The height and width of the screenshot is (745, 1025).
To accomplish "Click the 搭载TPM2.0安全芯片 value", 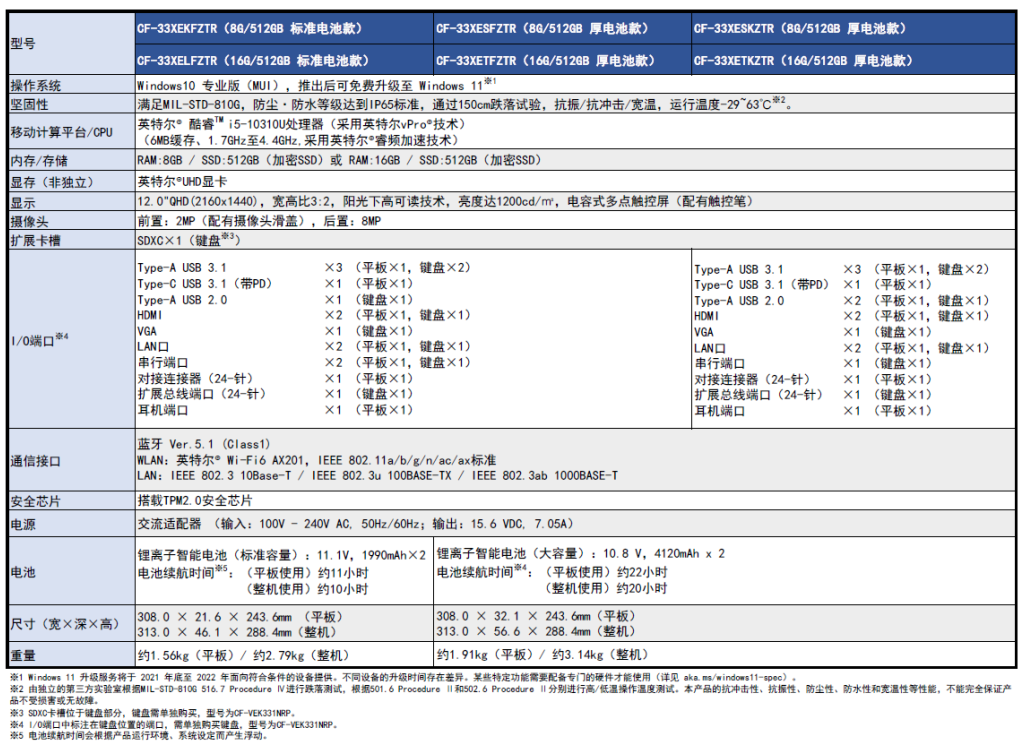I will pyautogui.click(x=195, y=501).
